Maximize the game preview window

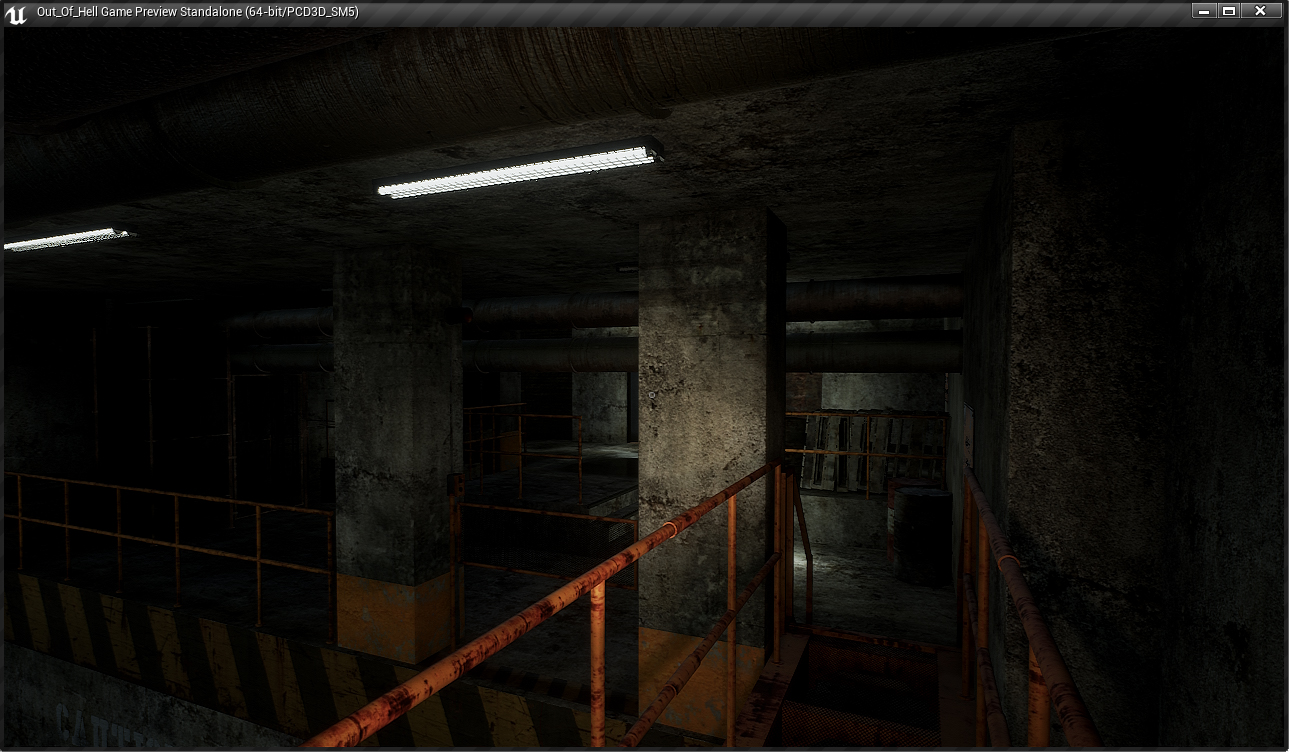coord(1229,11)
